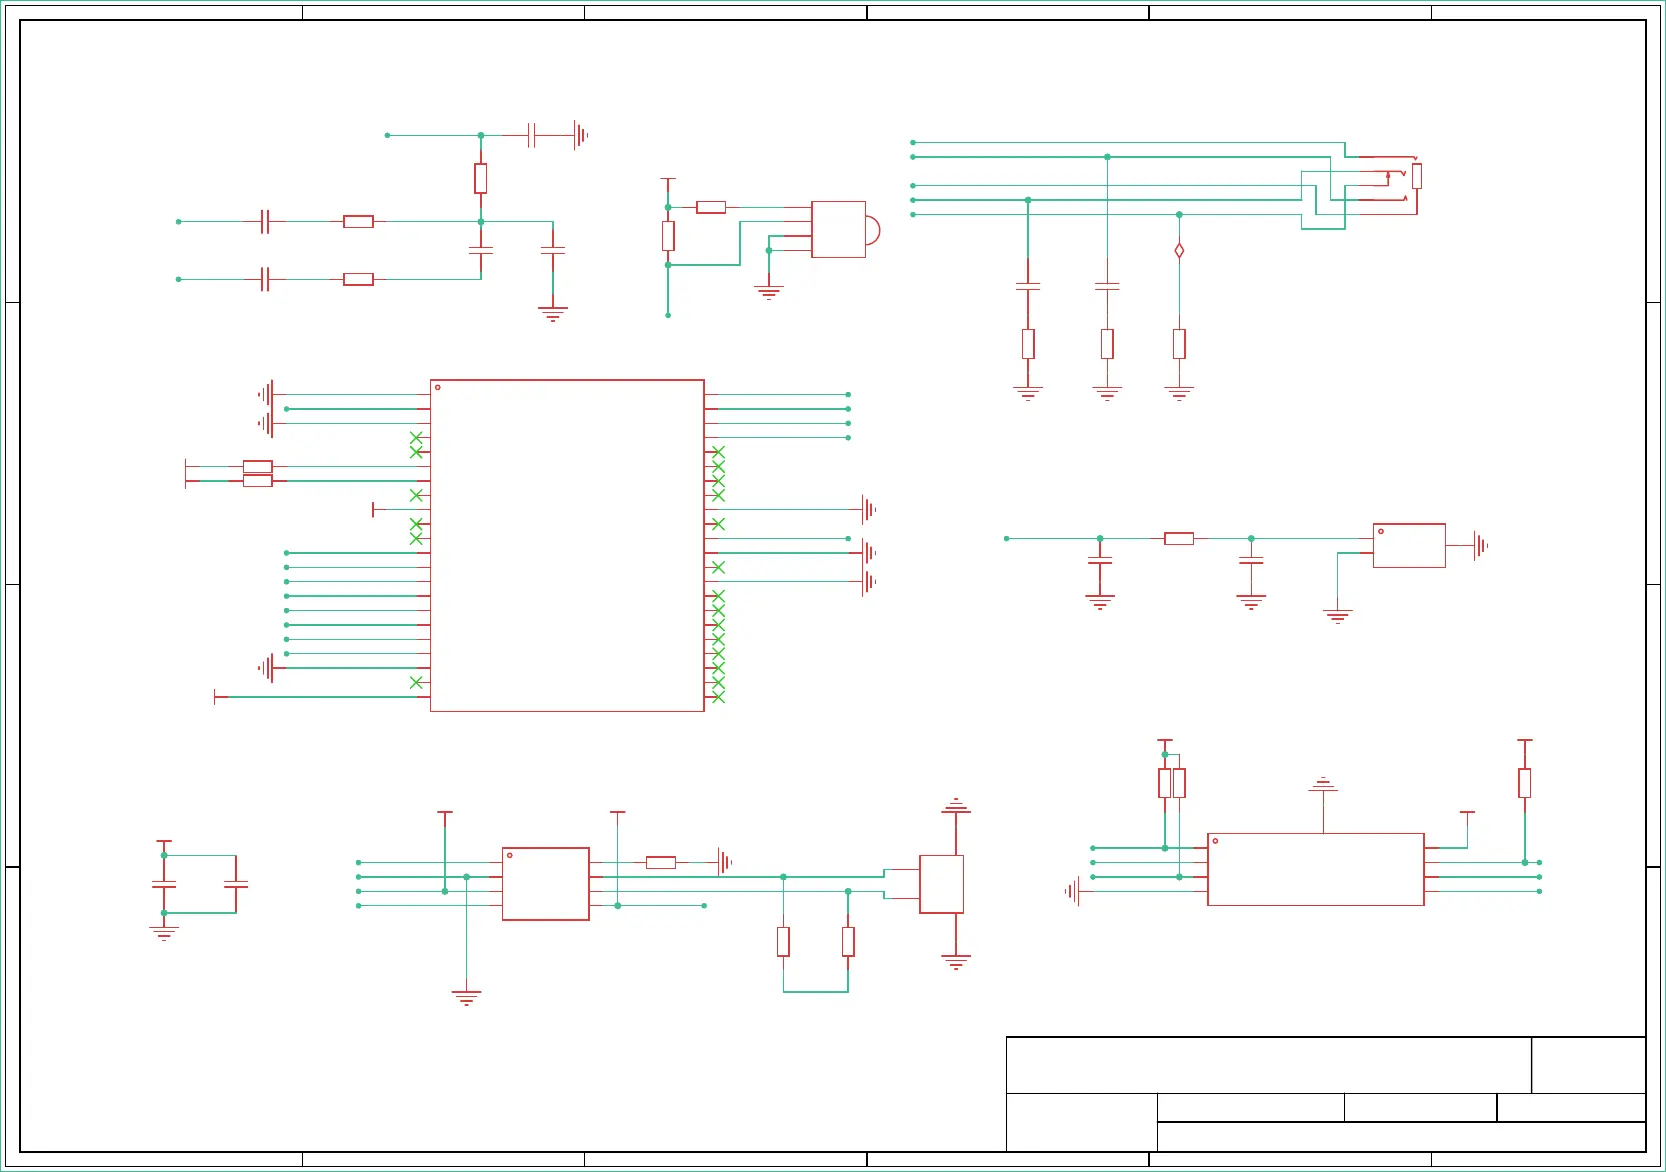The width and height of the screenshot is (1666, 1172).
Task: Select left resistor of the bottom joined resistor pair
Action: 783,941
